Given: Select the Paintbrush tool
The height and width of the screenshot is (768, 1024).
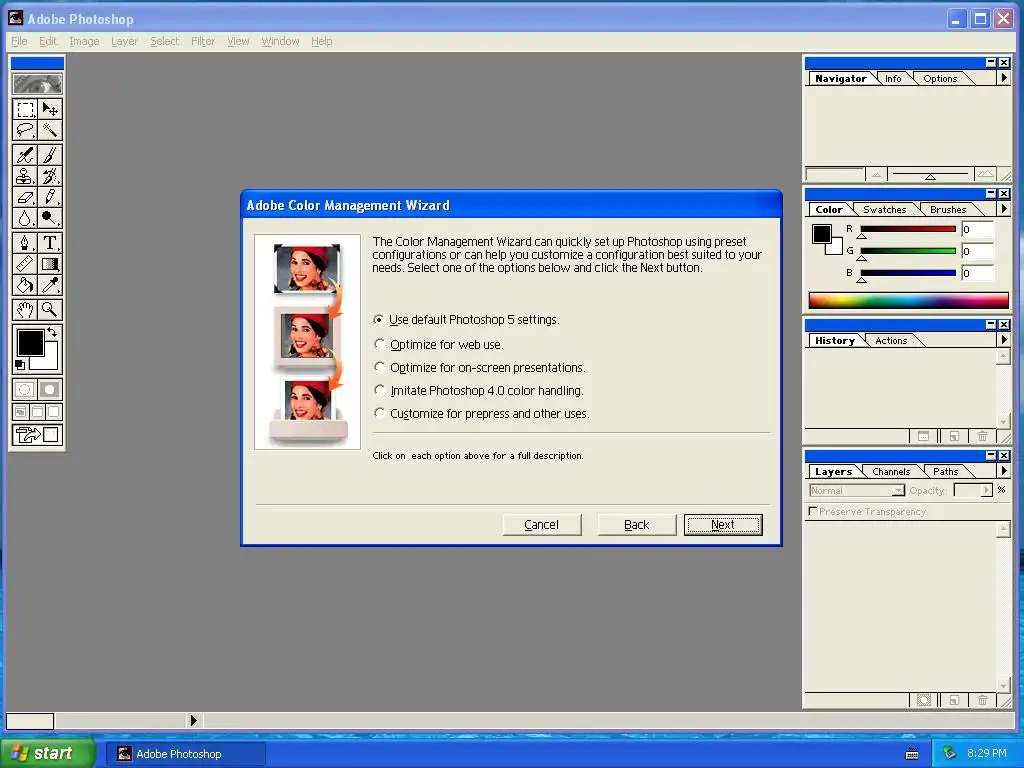Looking at the screenshot, I should (x=50, y=155).
